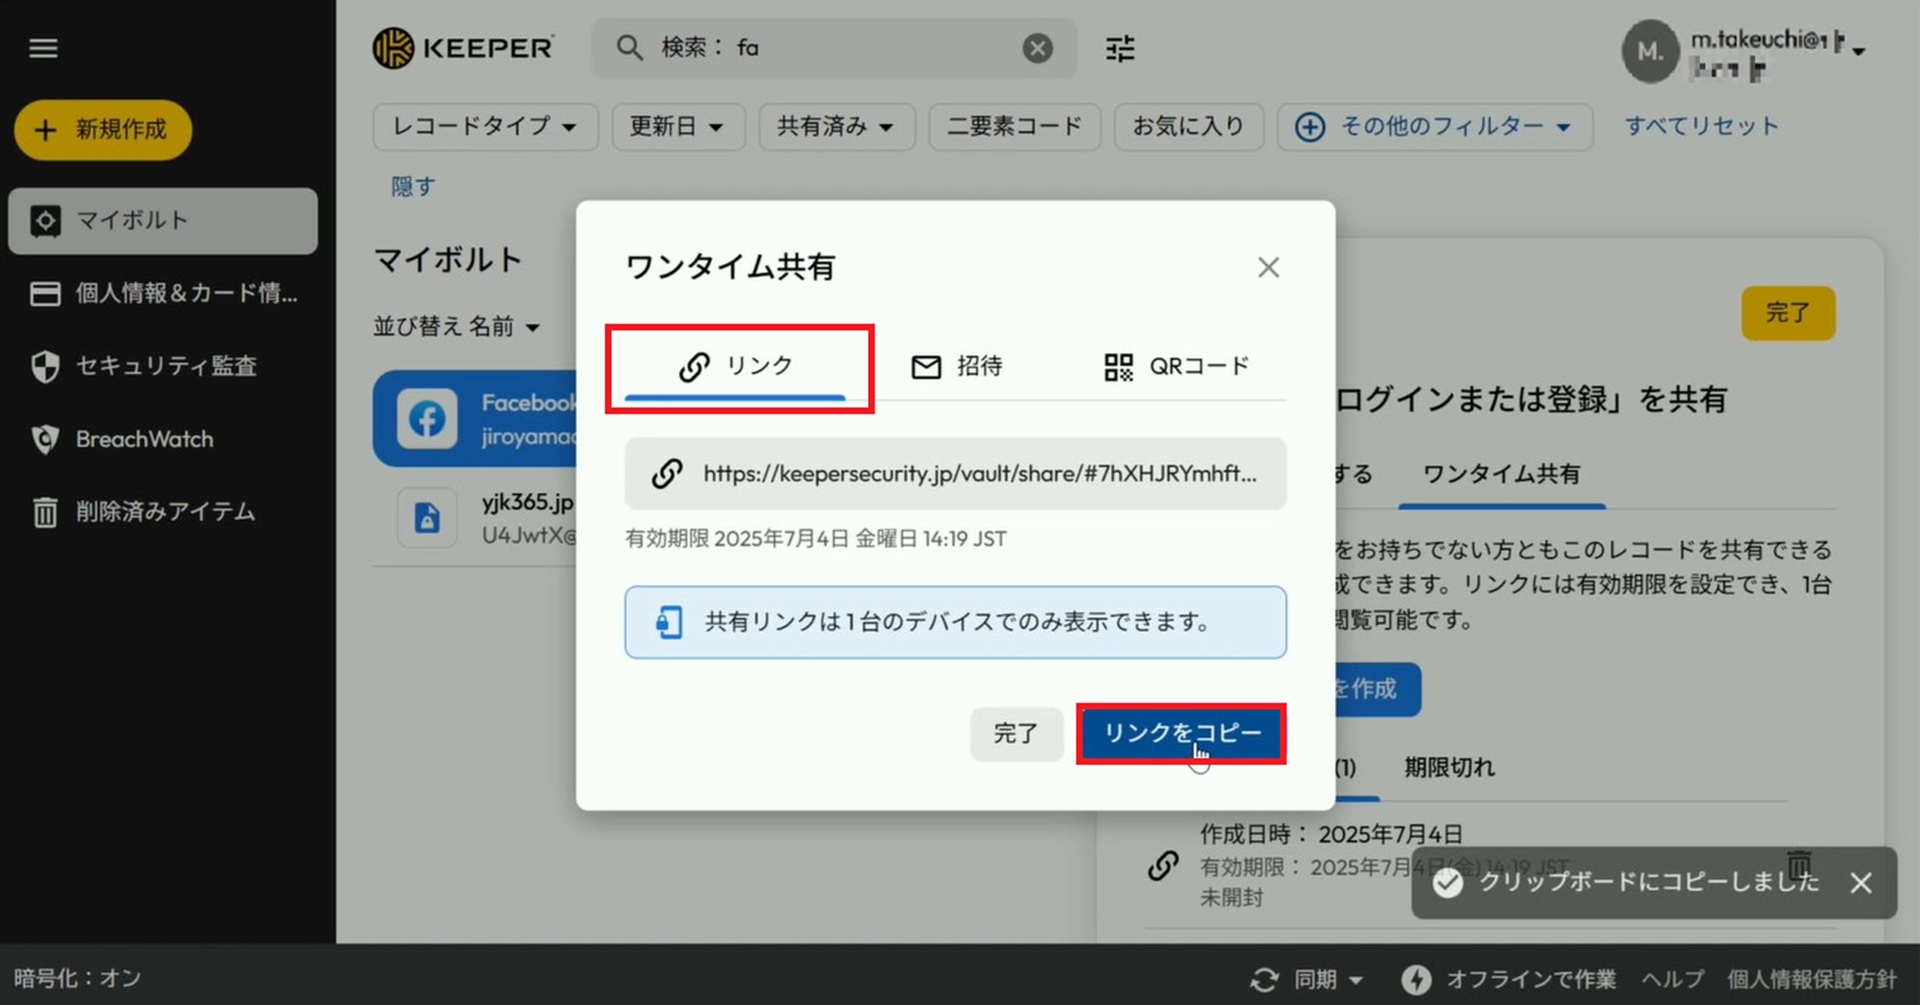Screen dimensions: 1920x1005
Task: Click the リンクをコピー button
Action: pyautogui.click(x=1181, y=734)
